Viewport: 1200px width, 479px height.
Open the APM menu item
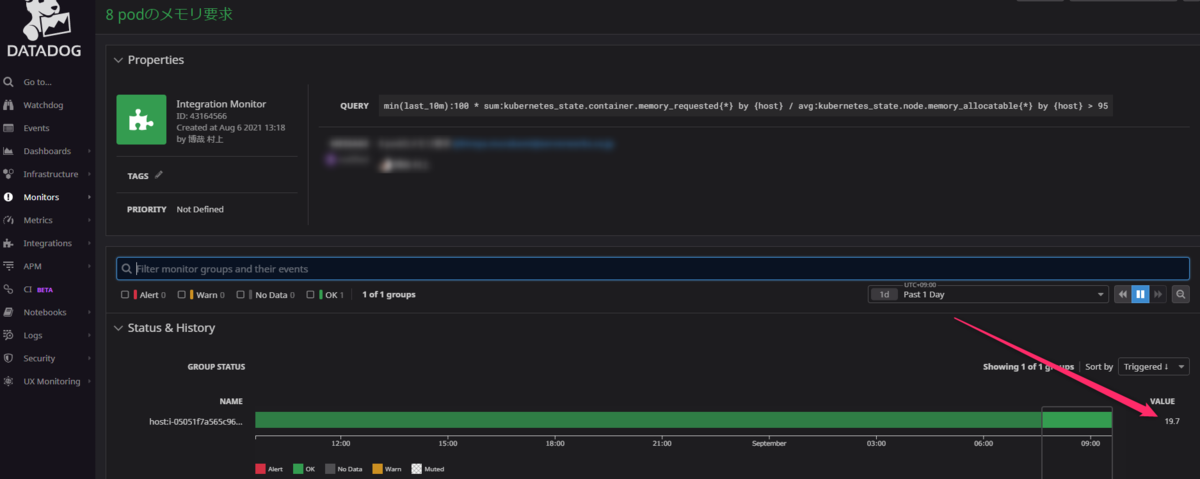33,266
